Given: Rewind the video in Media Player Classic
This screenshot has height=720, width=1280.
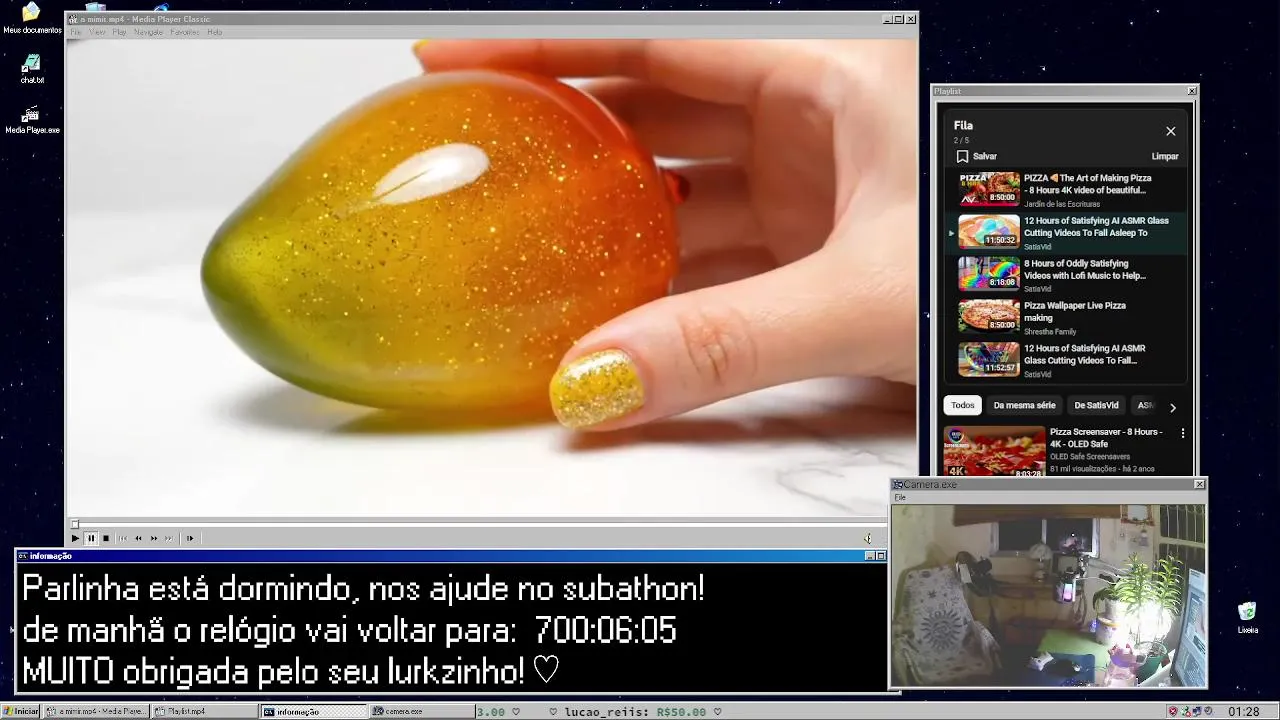Looking at the screenshot, I should [x=138, y=538].
